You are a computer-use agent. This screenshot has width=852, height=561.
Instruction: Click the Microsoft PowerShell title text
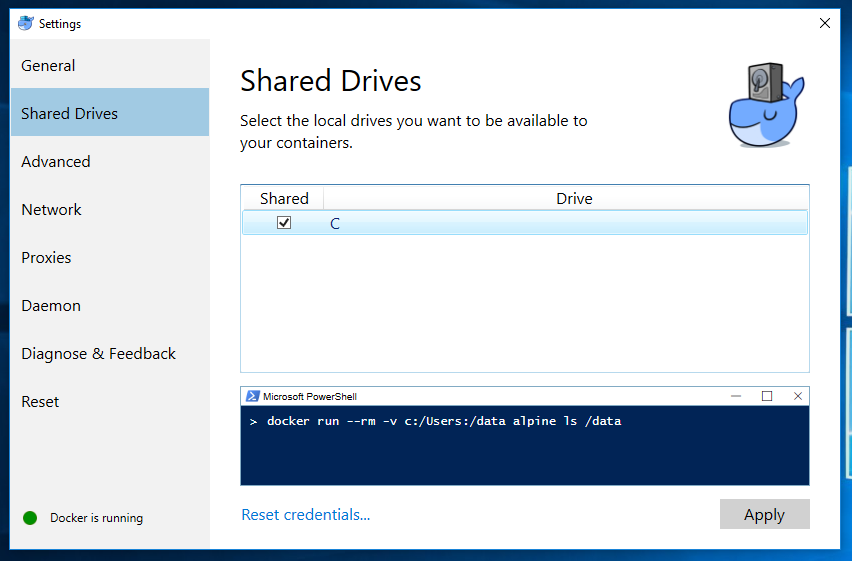pyautogui.click(x=310, y=396)
